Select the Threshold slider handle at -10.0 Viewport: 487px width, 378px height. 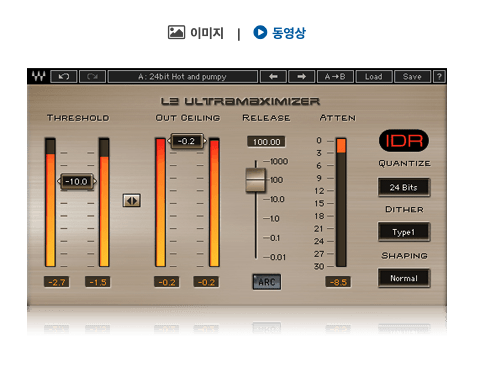click(77, 182)
